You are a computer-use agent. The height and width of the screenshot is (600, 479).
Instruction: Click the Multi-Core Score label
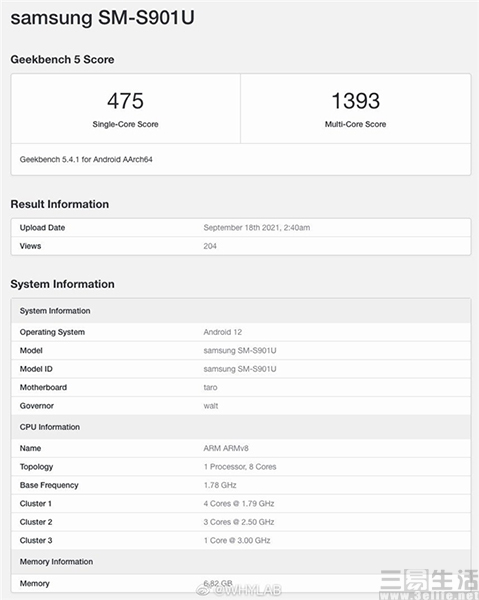(355, 124)
